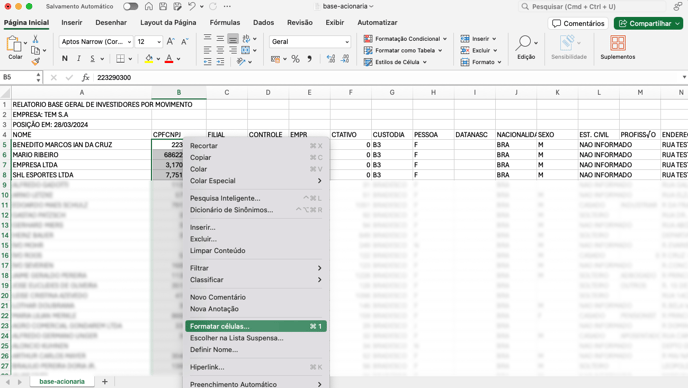
Task: Choose Limpar Conteúdo from context menu
Action: coord(256,251)
